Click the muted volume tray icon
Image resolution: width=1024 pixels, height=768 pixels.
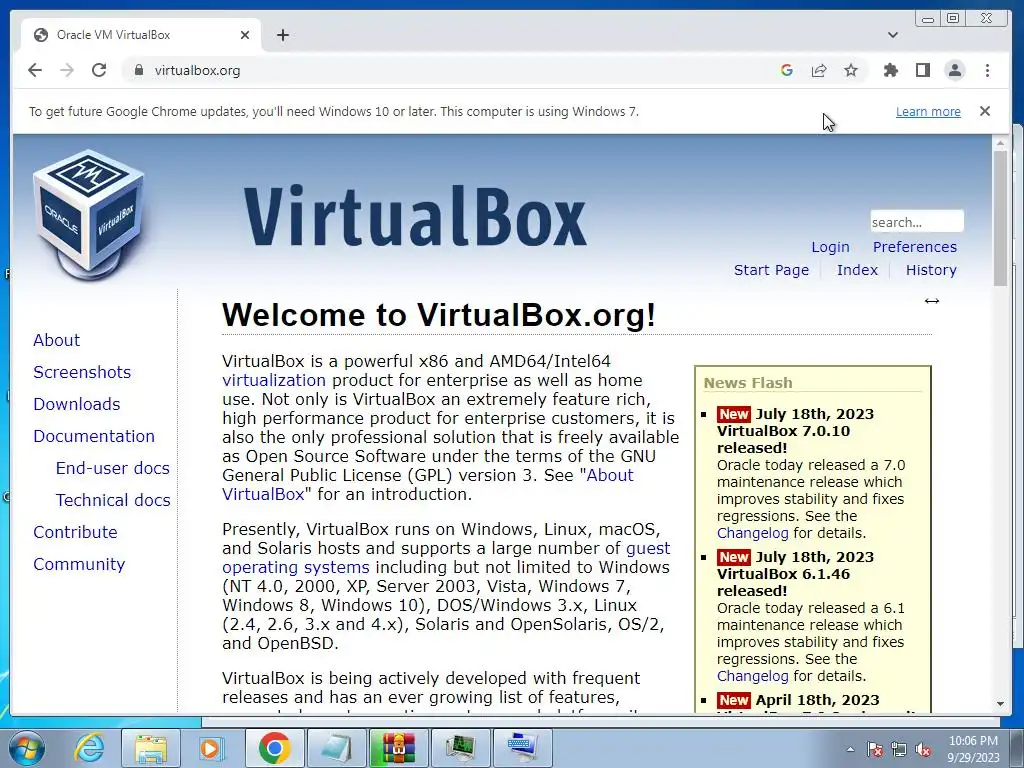click(x=923, y=749)
